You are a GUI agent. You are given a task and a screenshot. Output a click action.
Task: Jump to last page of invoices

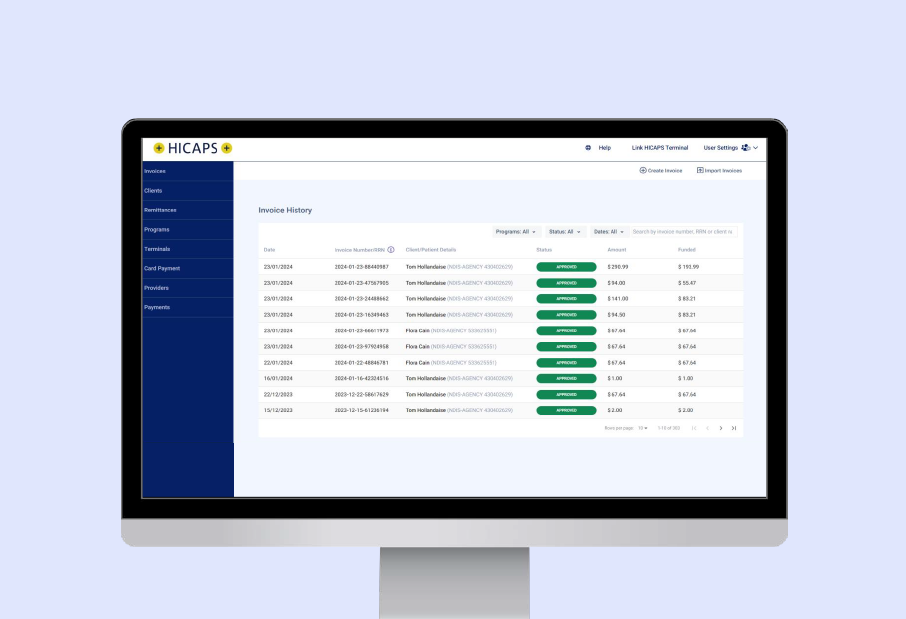point(734,428)
